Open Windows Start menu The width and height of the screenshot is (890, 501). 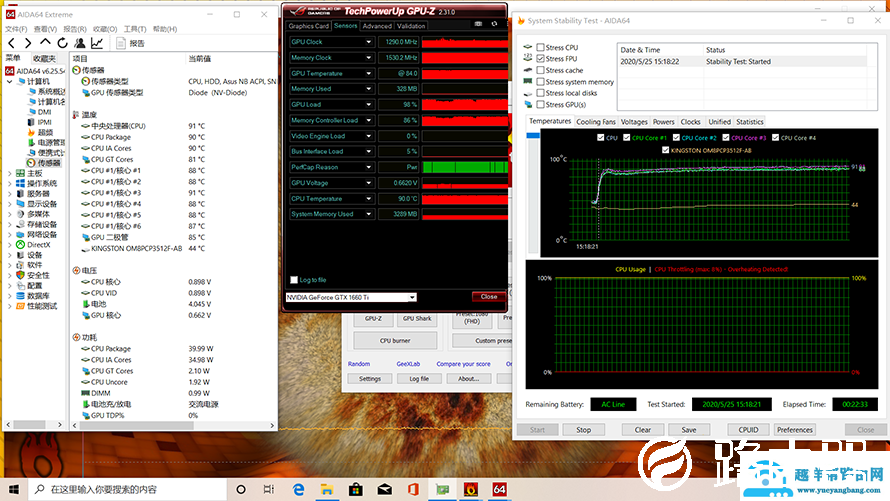[x=14, y=489]
